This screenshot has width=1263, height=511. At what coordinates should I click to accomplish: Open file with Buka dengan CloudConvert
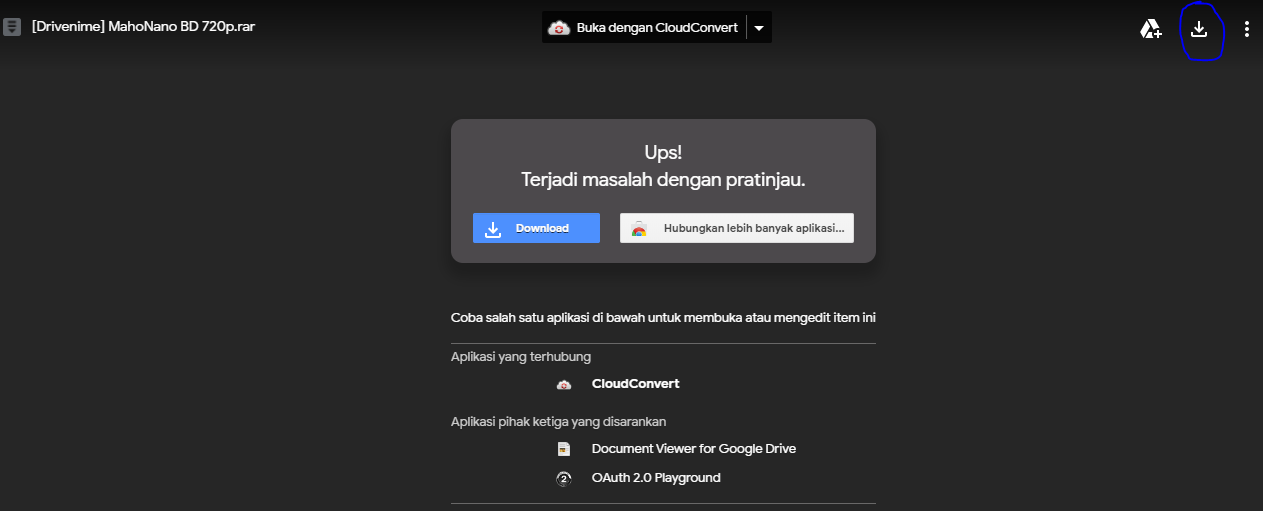click(644, 28)
